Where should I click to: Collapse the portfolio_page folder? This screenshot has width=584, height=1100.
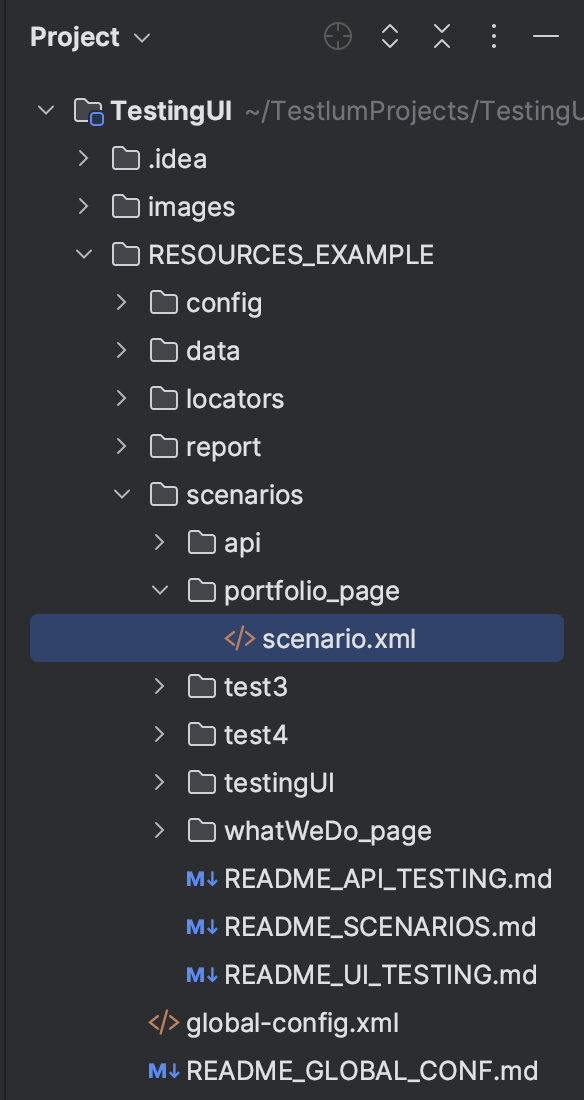pos(160,590)
